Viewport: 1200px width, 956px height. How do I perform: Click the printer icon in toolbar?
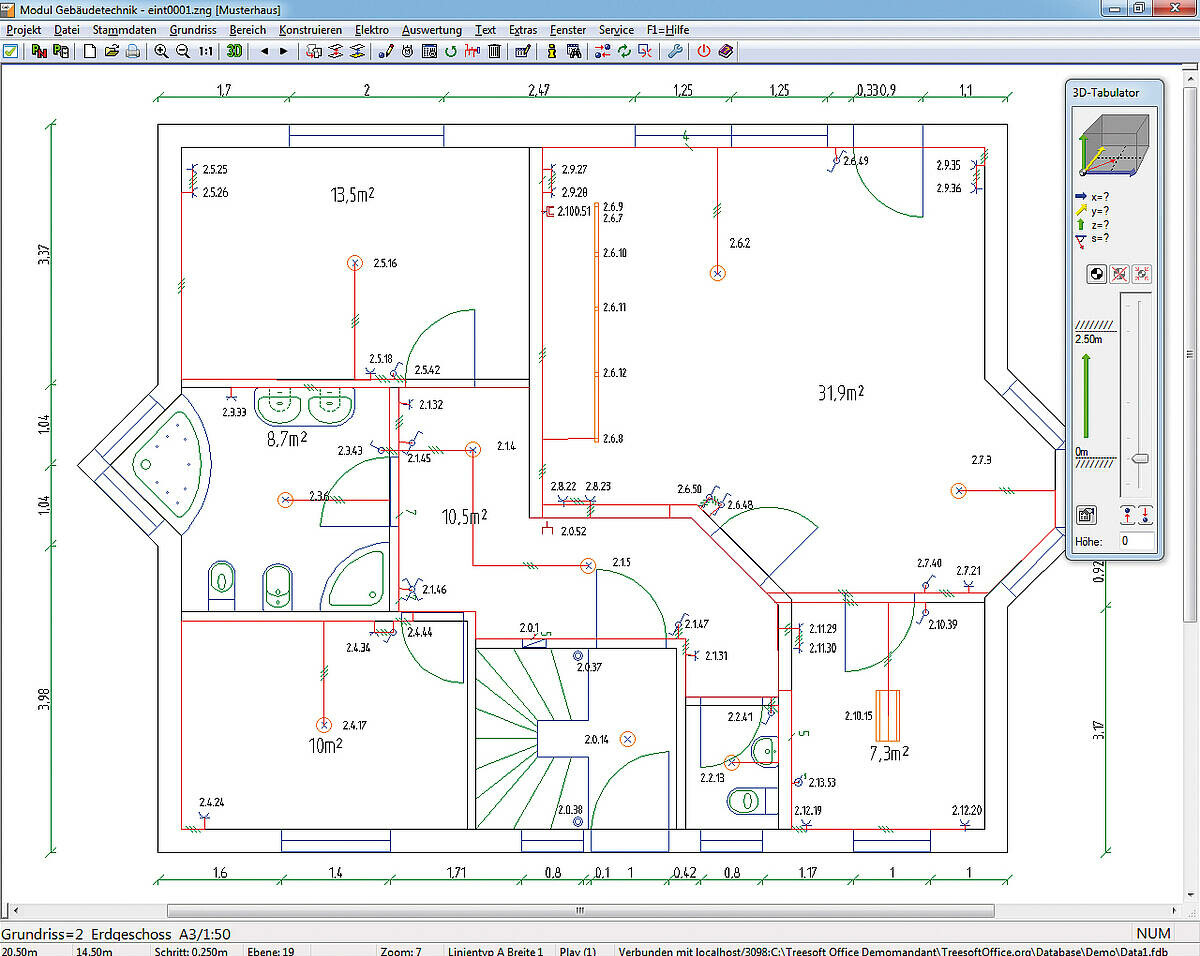click(132, 51)
